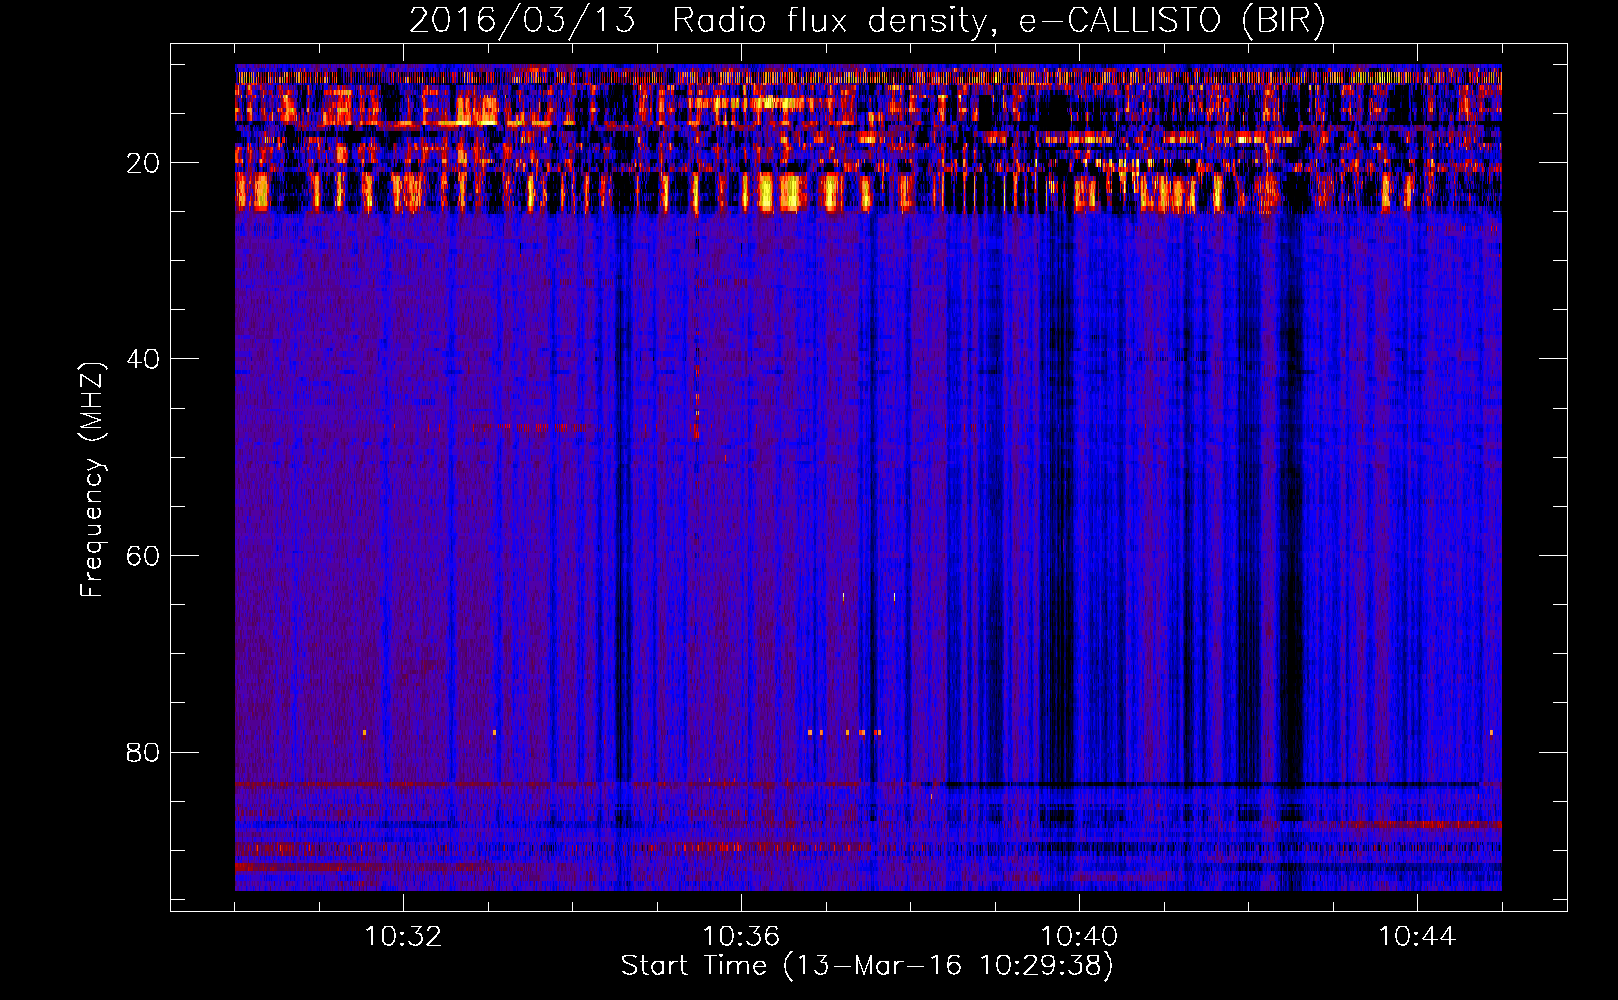Click the 10:44 time tick label
This screenshot has height=1000, width=1618.
[x=1417, y=937]
